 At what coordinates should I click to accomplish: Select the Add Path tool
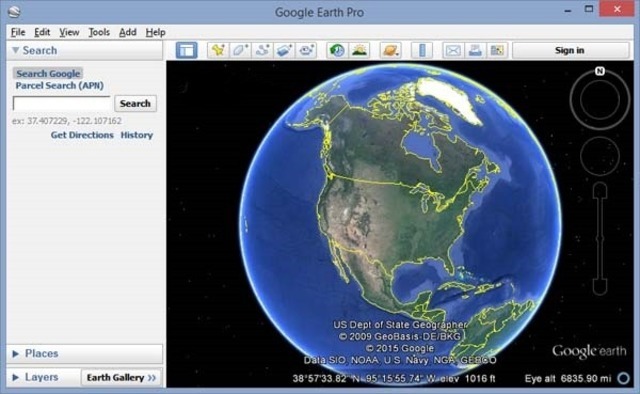point(262,50)
